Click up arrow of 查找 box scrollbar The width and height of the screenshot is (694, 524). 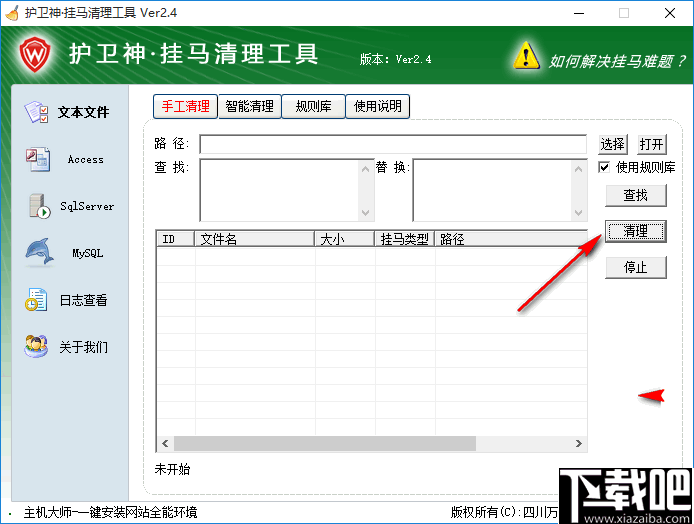tap(366, 169)
